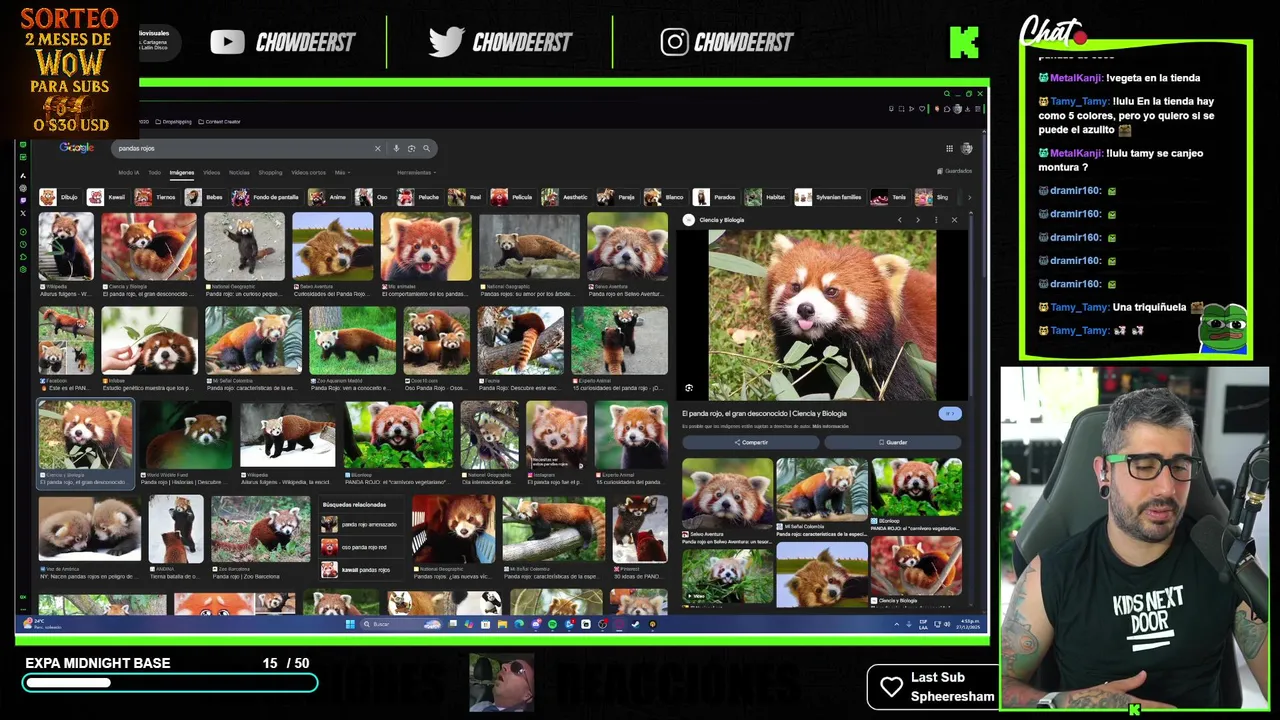
Task: Click the Guardar button under preview
Action: click(x=893, y=442)
